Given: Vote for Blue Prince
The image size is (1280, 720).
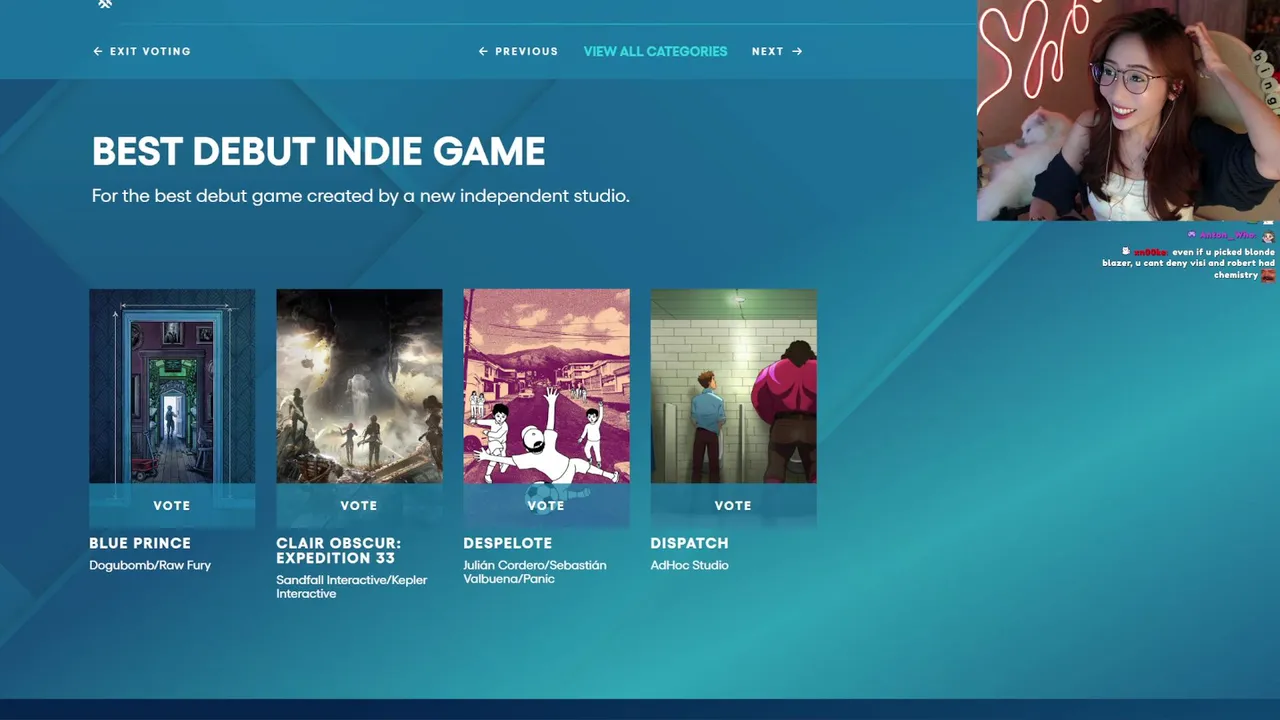Looking at the screenshot, I should pos(172,506).
